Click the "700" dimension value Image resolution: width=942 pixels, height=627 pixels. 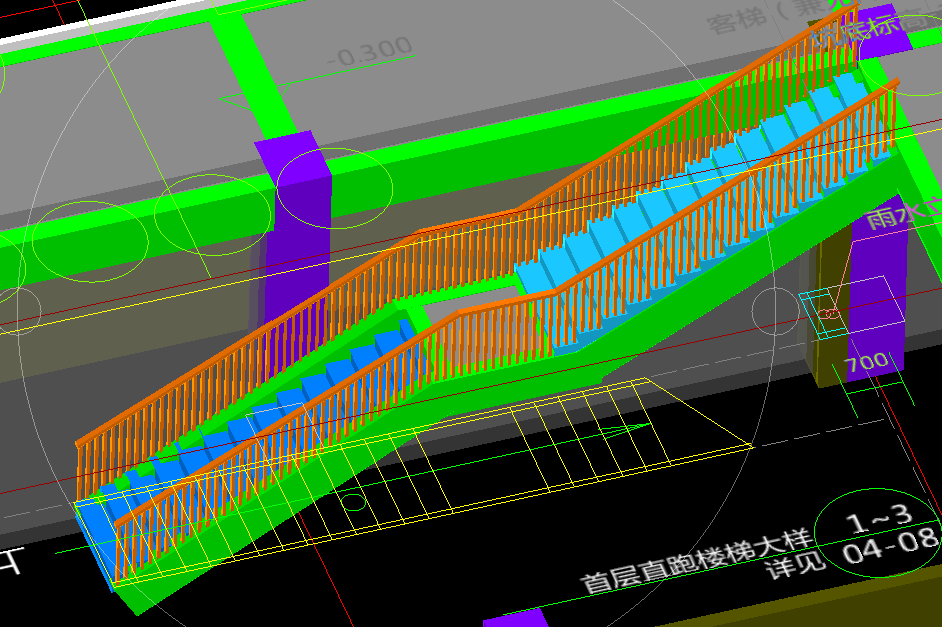[x=866, y=362]
